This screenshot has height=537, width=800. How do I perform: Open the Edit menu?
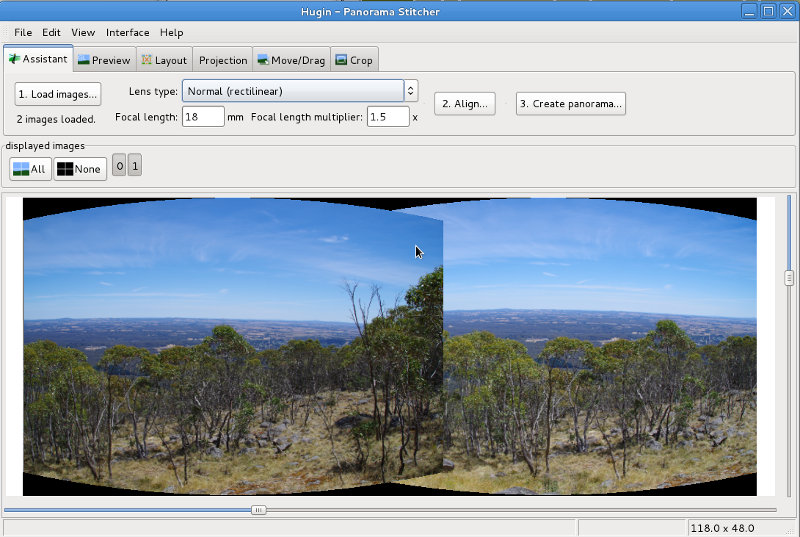pyautogui.click(x=51, y=33)
